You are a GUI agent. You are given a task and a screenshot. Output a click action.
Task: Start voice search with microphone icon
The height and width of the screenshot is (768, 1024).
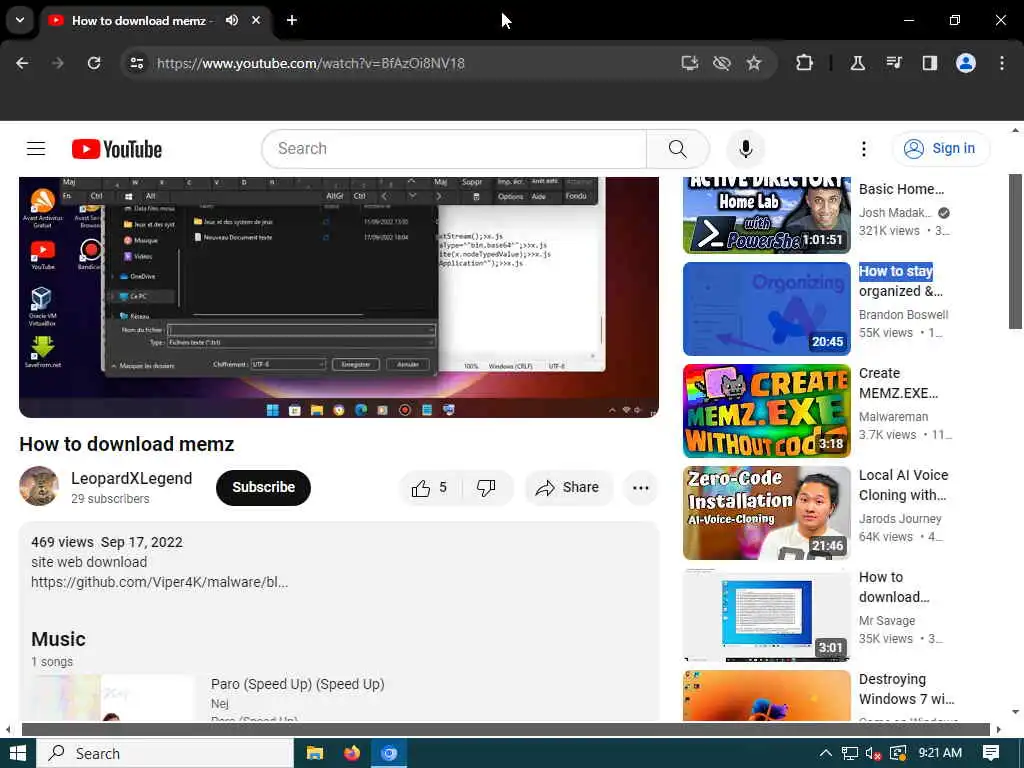[745, 149]
